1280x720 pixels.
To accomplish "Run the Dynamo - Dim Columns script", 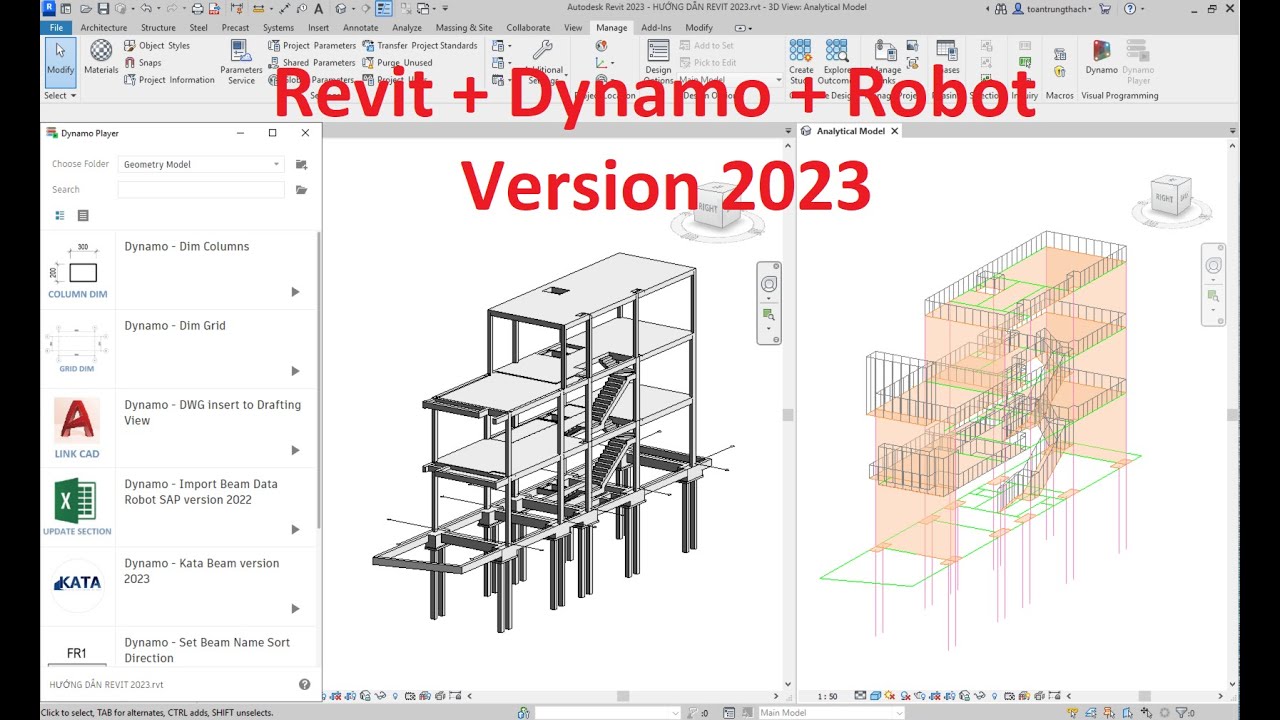I will (295, 292).
